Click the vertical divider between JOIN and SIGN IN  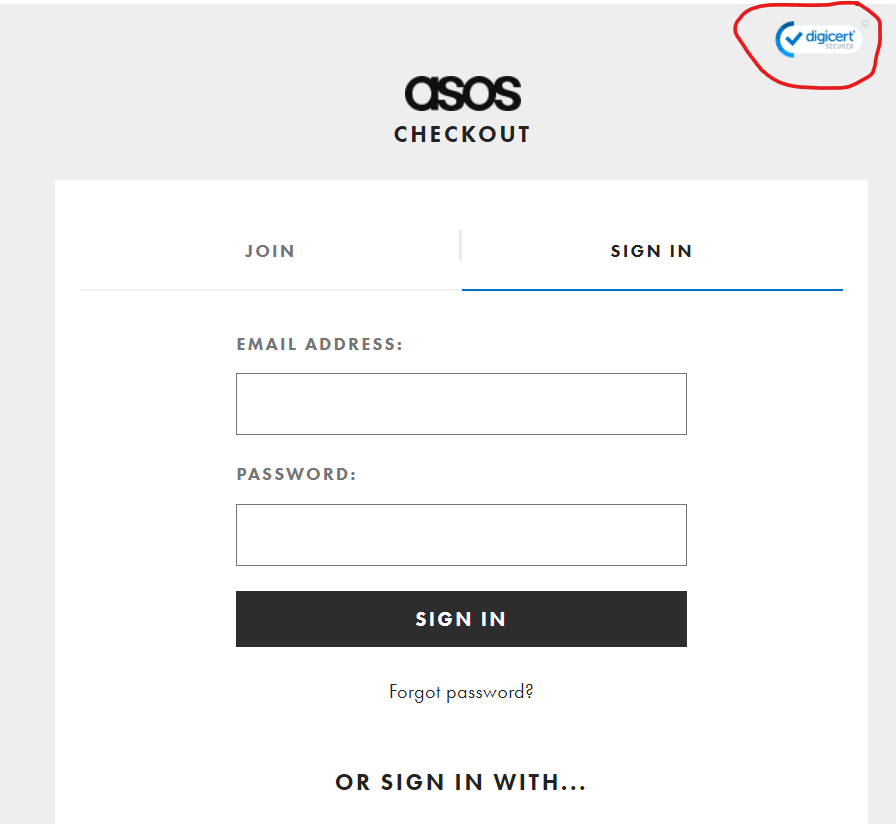[460, 246]
